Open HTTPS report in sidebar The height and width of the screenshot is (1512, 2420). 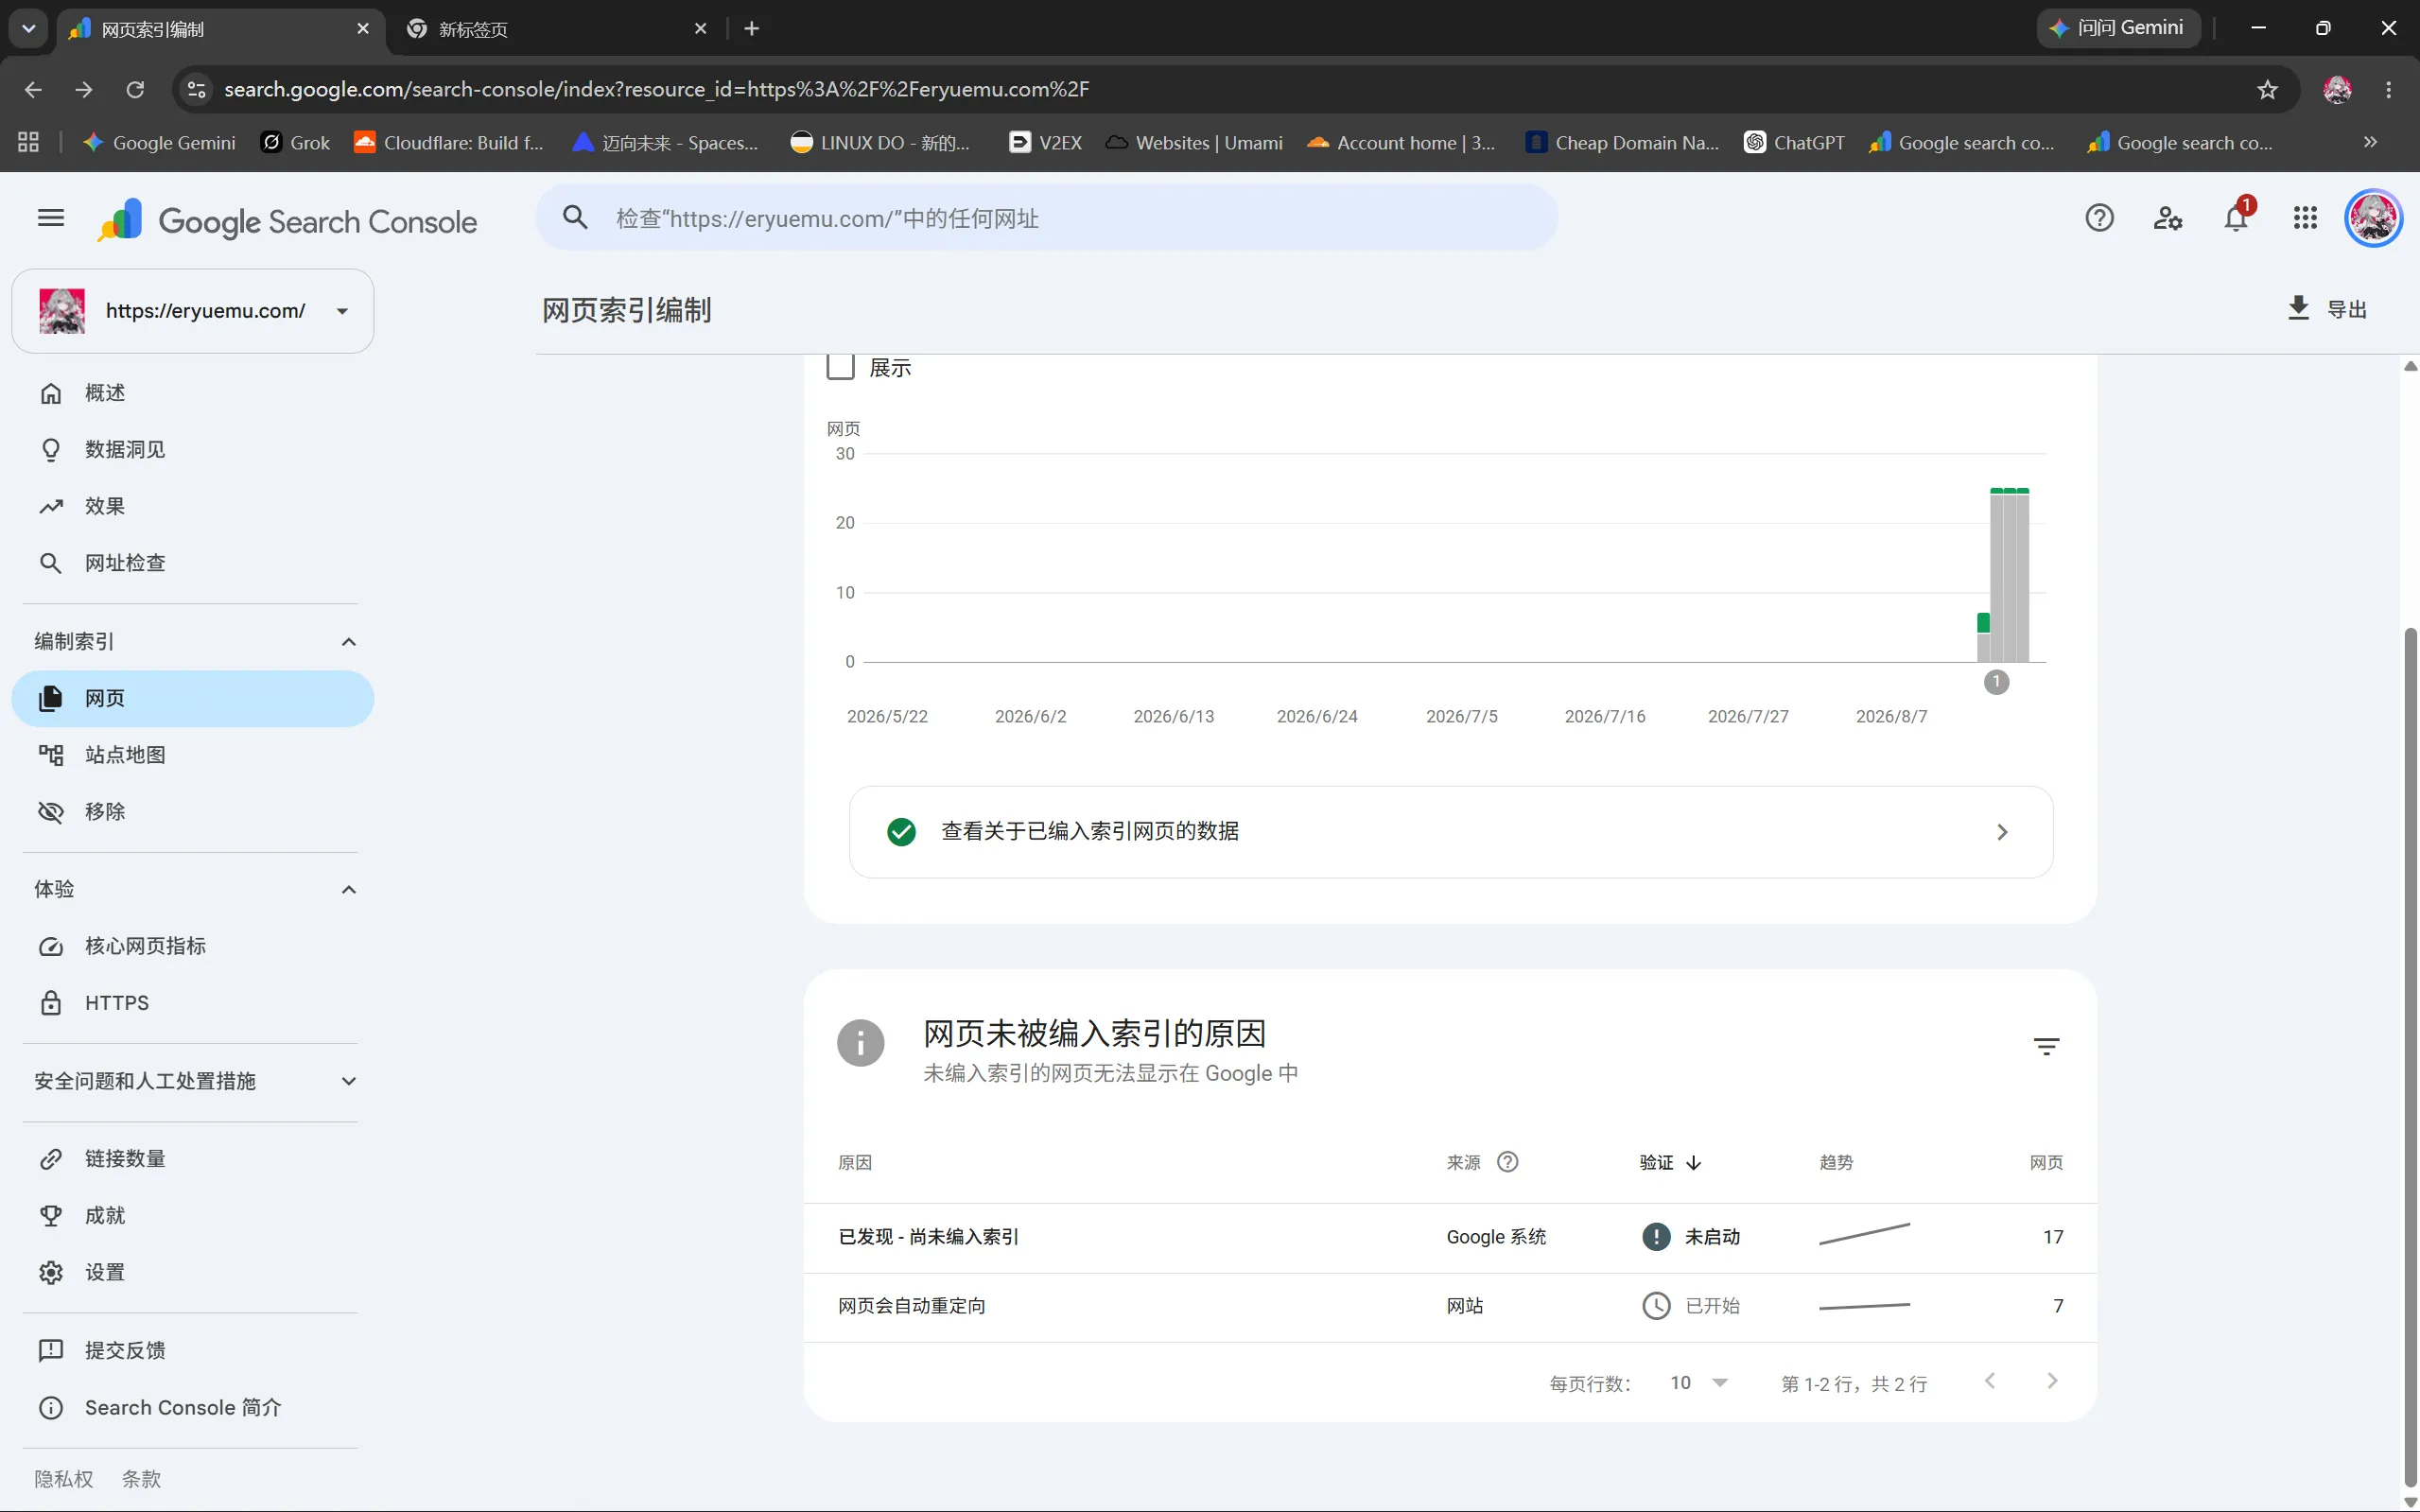point(193,1003)
